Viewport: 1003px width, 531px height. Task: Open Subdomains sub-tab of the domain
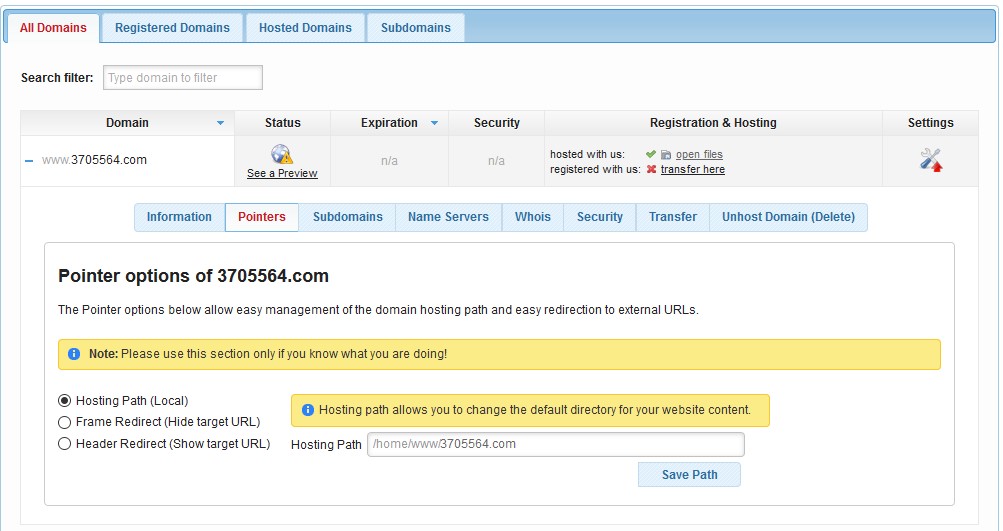click(x=347, y=217)
